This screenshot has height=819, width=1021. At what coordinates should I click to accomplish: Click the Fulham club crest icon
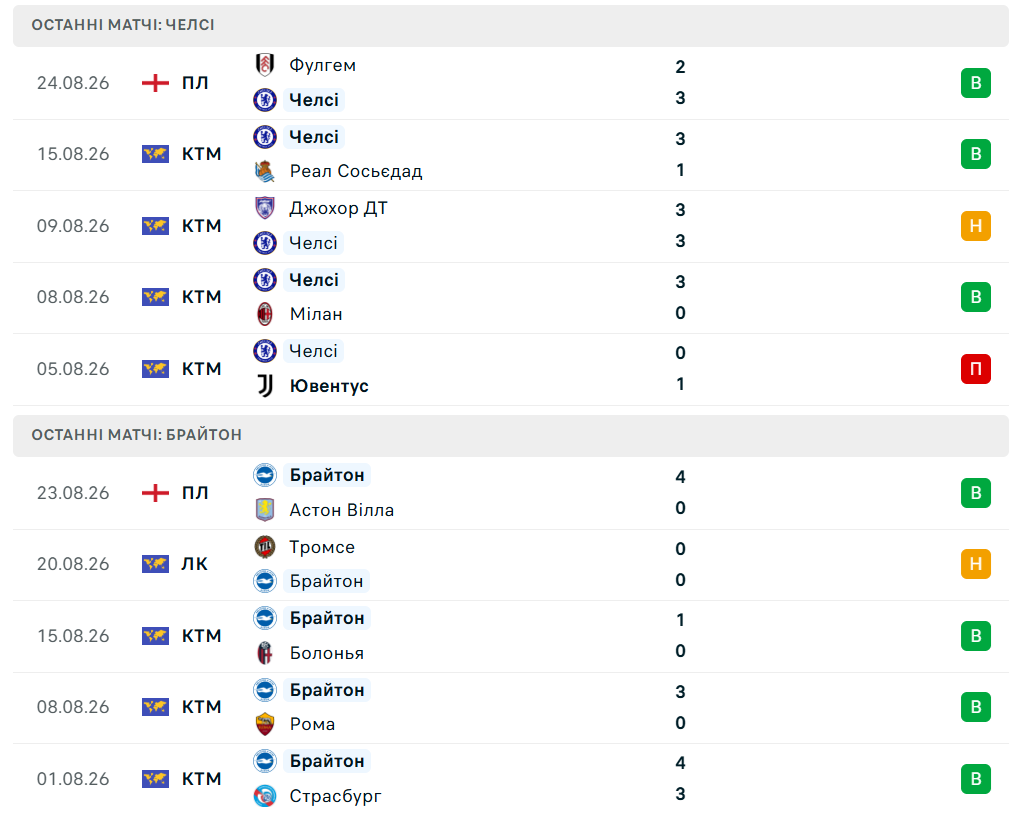[264, 65]
